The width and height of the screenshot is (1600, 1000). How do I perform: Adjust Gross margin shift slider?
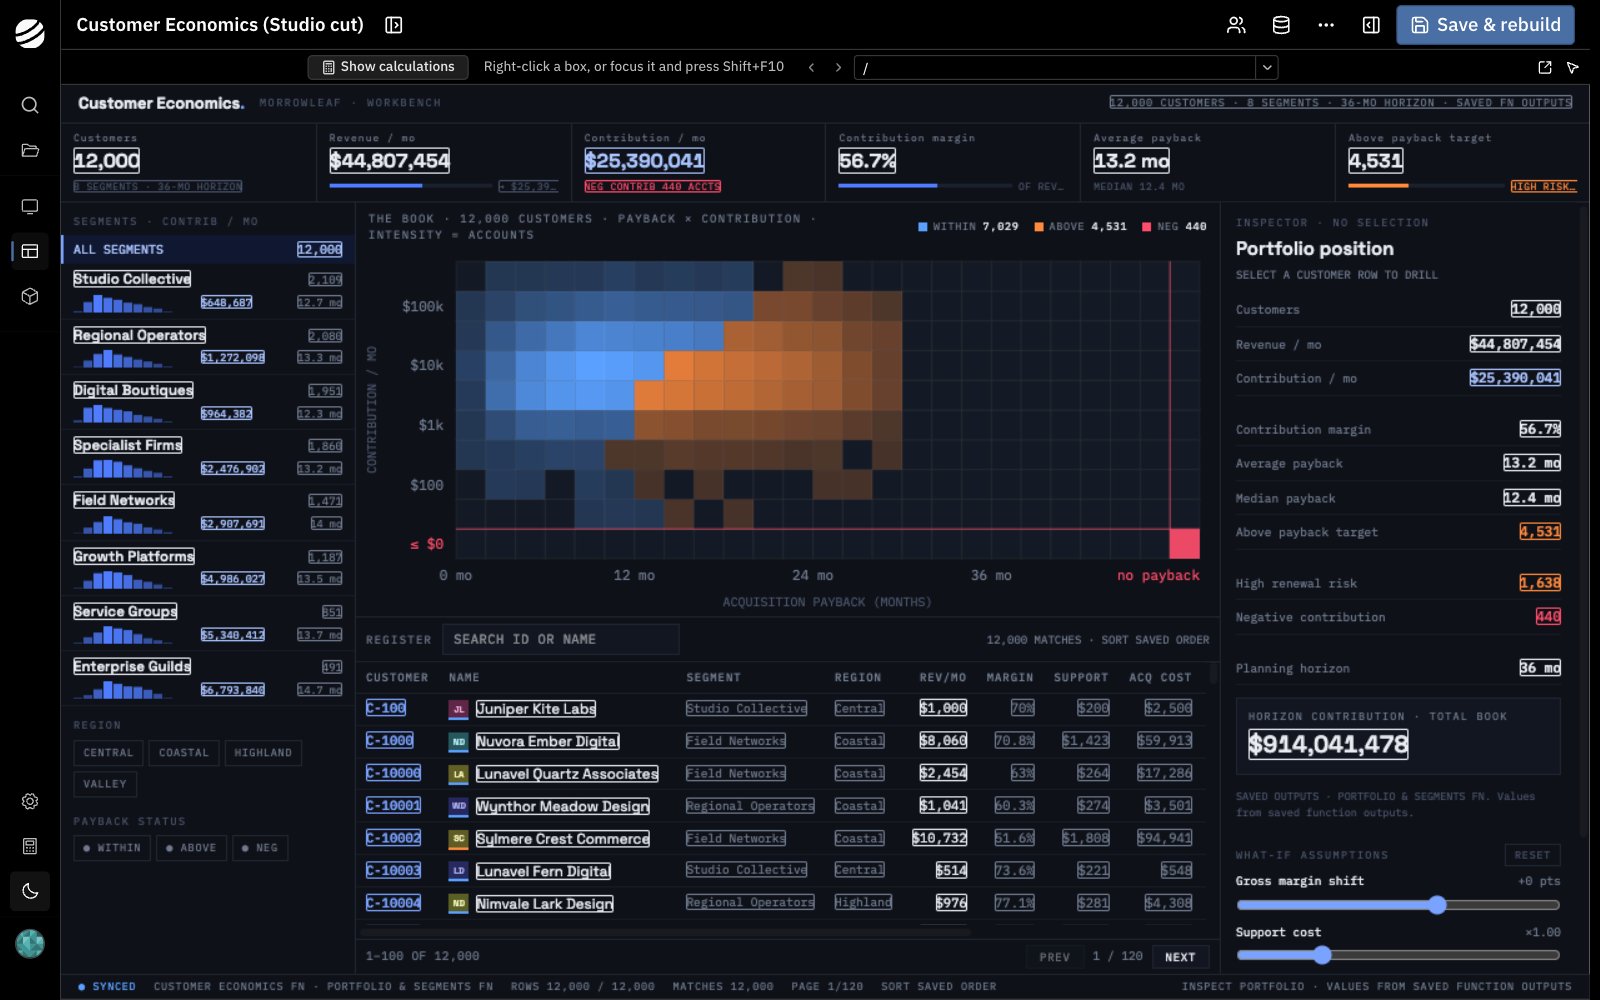[x=1398, y=905]
